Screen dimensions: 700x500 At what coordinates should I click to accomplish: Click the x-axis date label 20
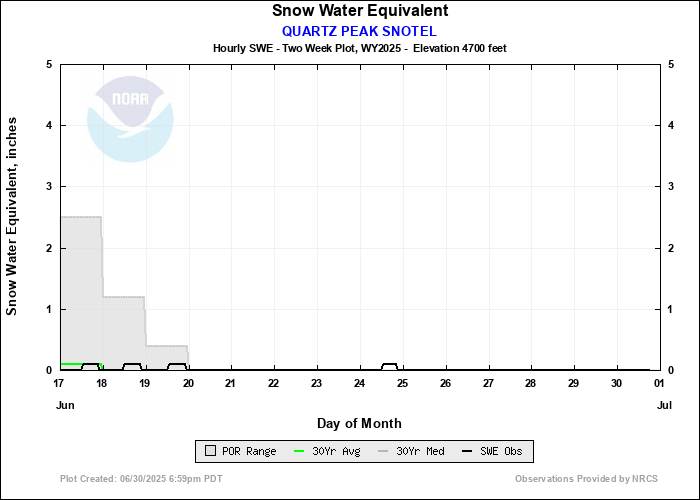[x=188, y=384]
